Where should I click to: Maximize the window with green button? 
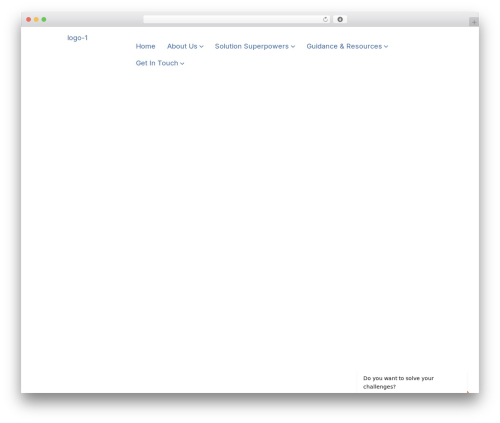(44, 19)
